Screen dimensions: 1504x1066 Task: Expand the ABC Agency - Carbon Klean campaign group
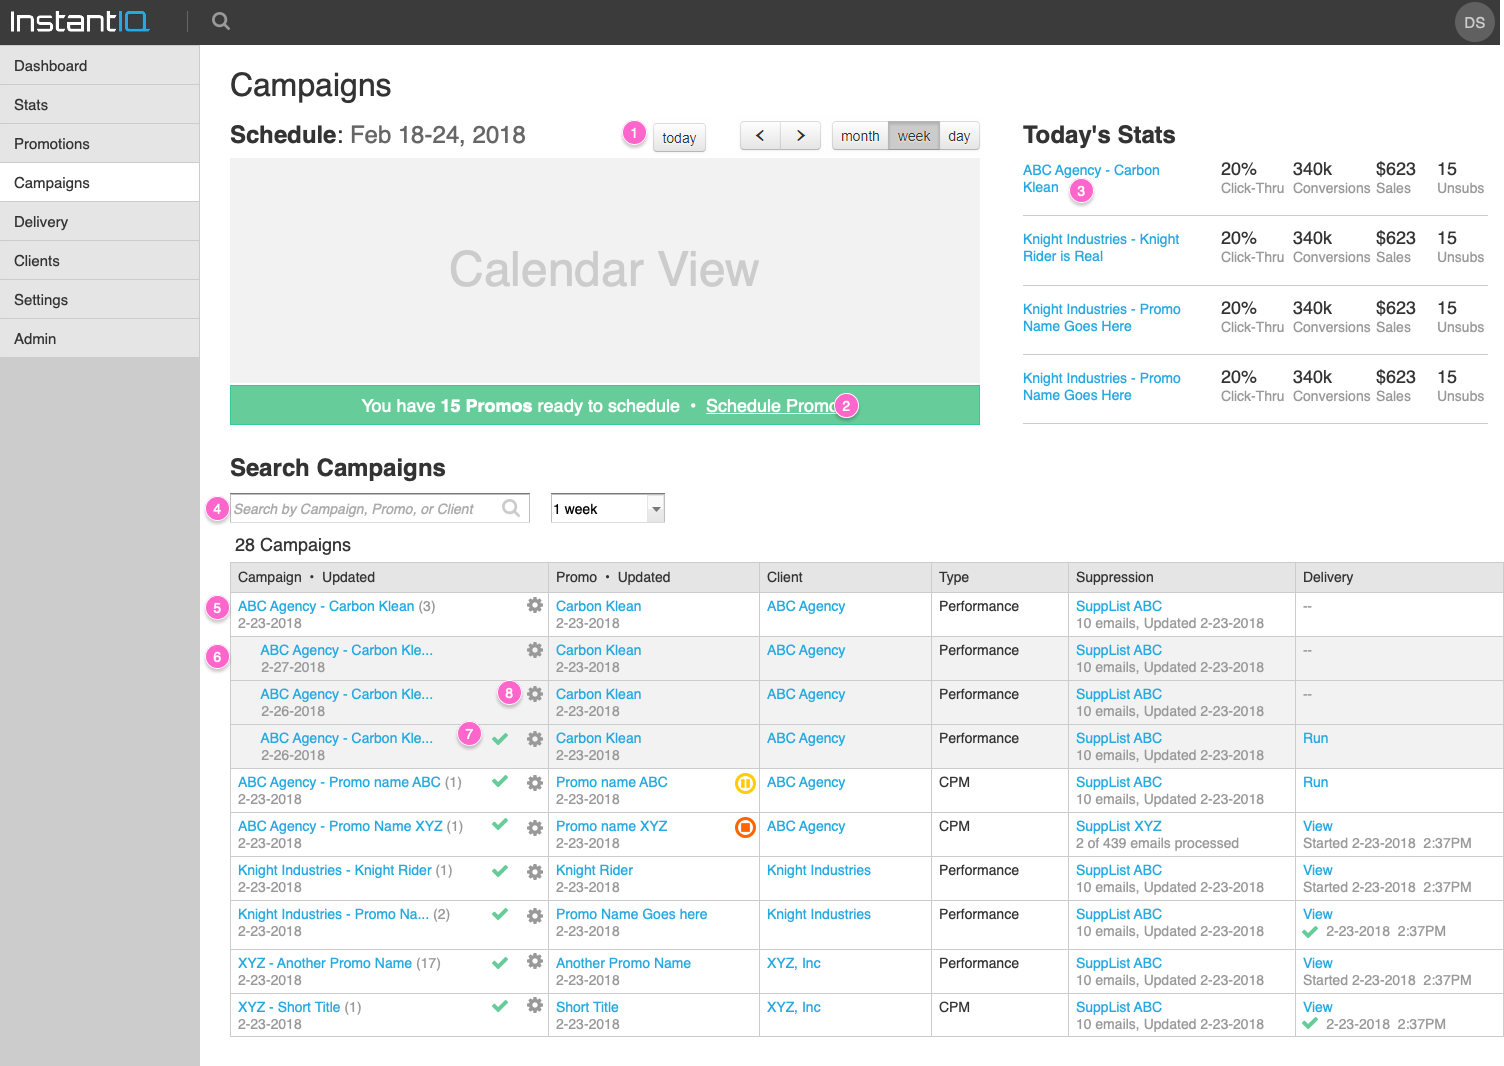(x=325, y=605)
